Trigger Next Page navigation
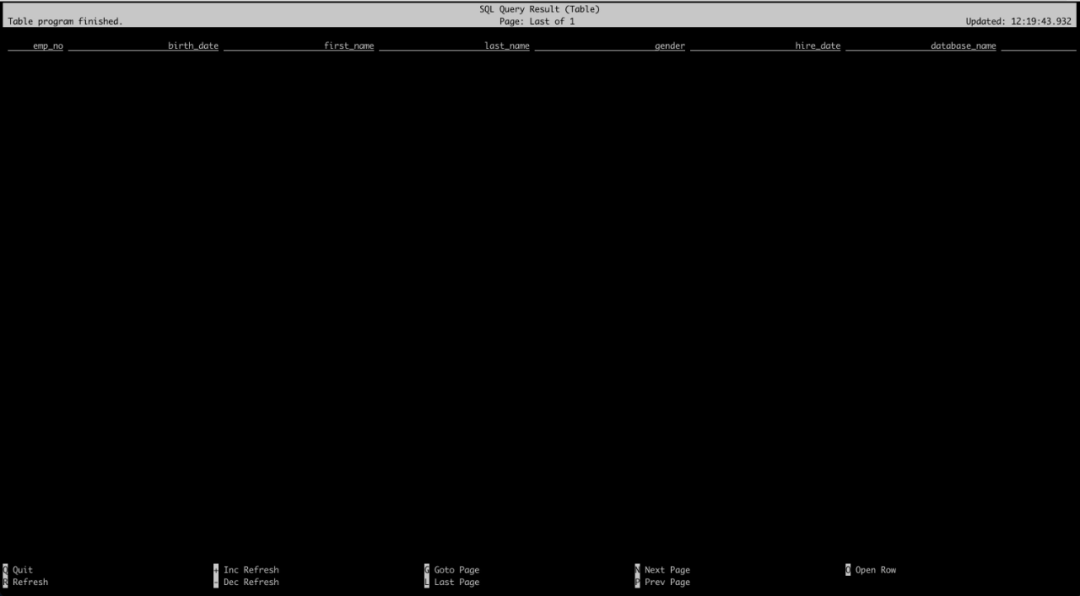This screenshot has width=1080, height=596. (668, 569)
